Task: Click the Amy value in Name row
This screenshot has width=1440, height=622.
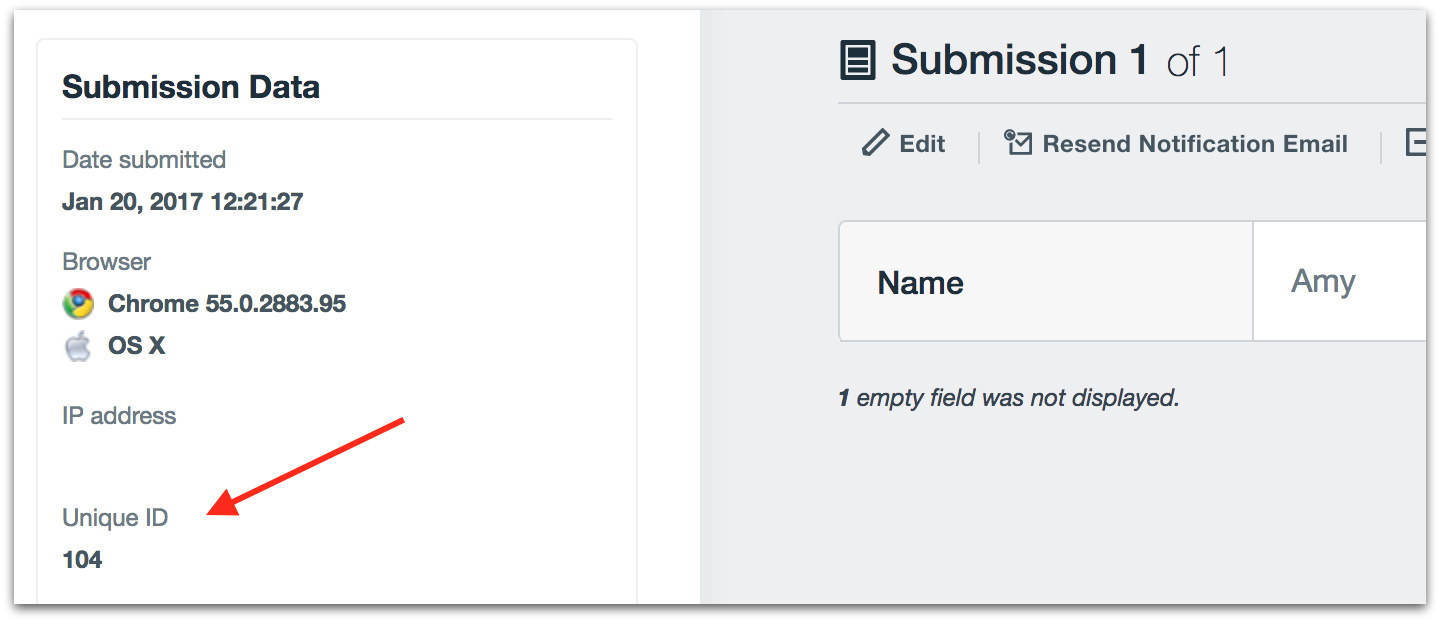Action: tap(1323, 282)
